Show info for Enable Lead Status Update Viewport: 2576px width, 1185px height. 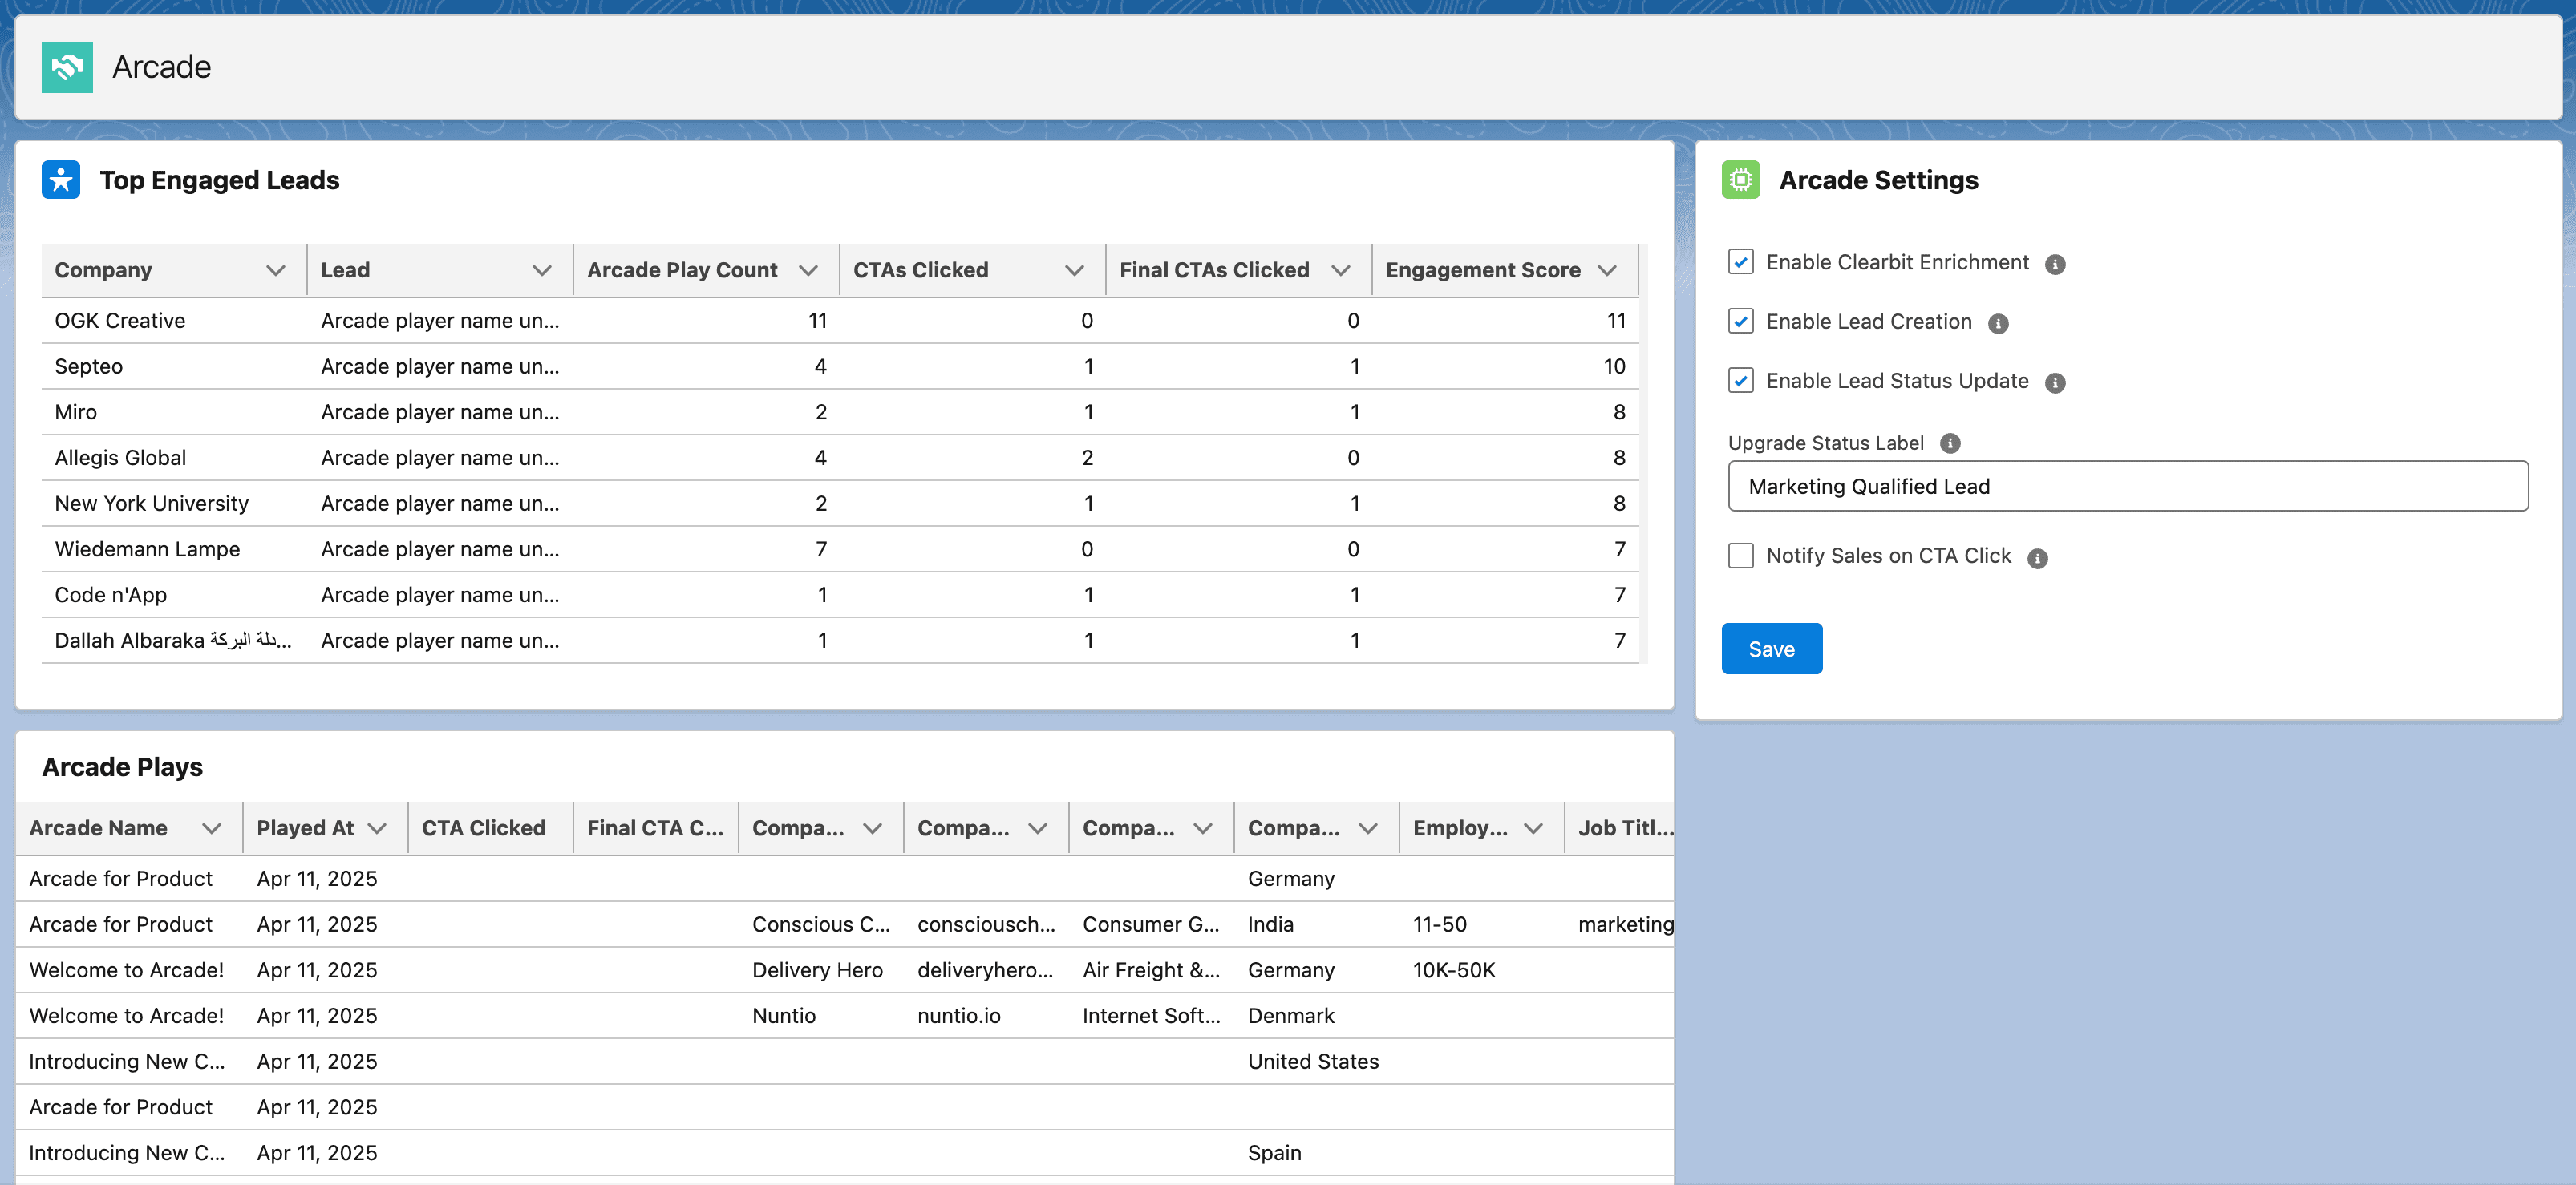click(2055, 383)
